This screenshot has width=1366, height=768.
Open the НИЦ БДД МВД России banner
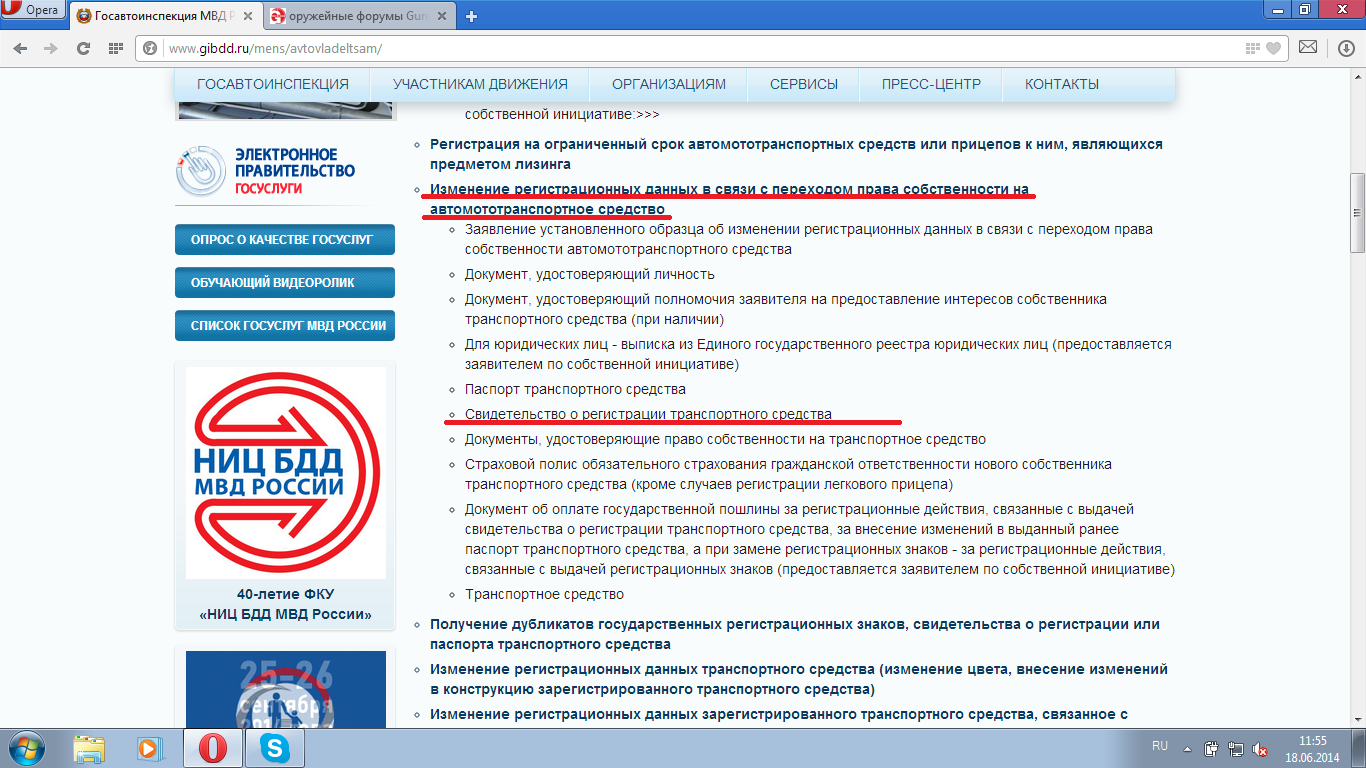[x=285, y=472]
